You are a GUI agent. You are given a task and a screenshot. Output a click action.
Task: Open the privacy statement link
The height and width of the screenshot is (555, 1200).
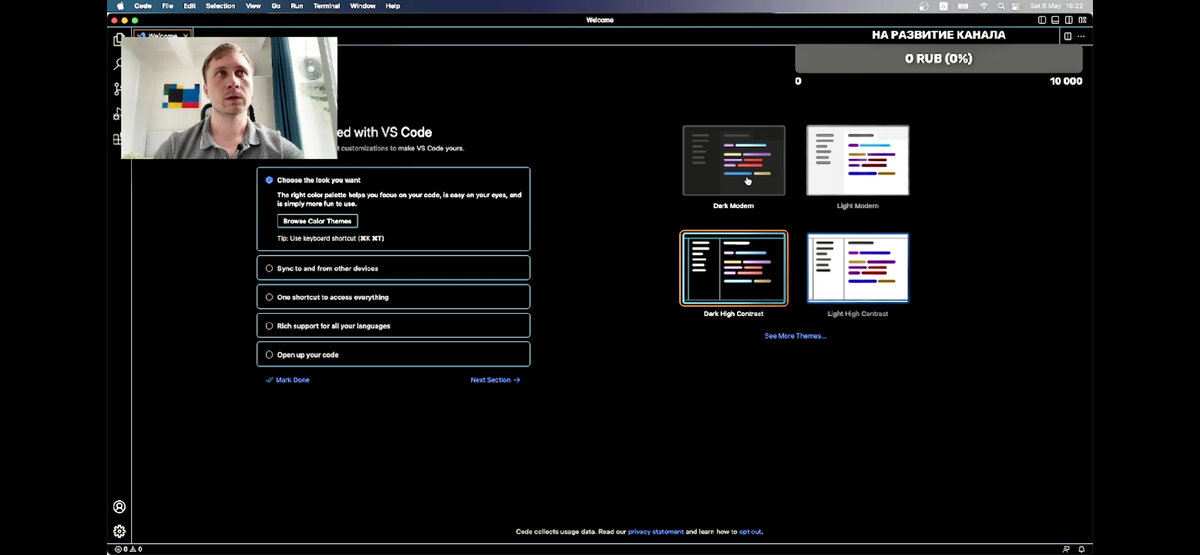[656, 532]
